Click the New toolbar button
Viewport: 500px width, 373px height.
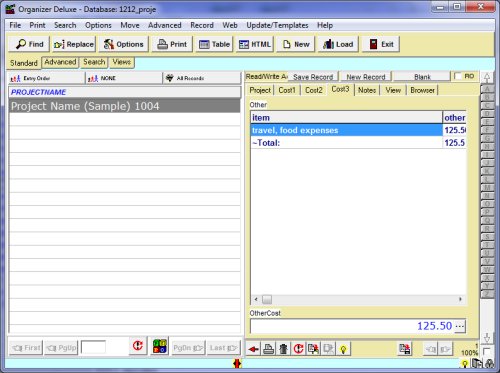296,44
